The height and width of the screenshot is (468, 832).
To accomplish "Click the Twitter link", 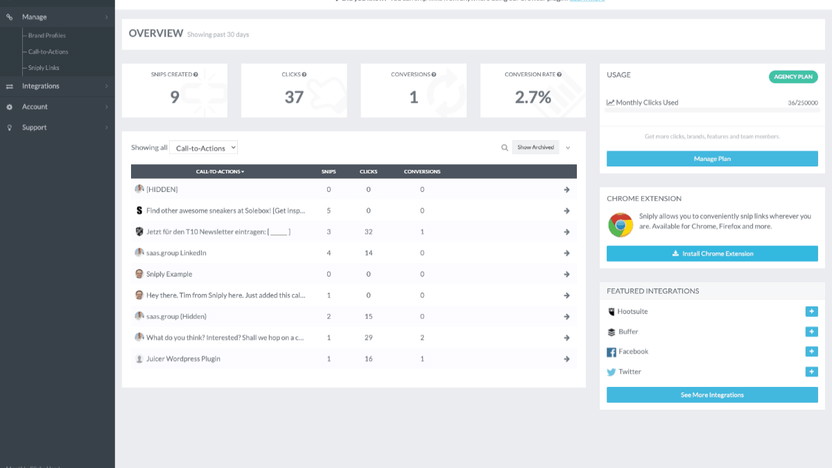I will [629, 371].
